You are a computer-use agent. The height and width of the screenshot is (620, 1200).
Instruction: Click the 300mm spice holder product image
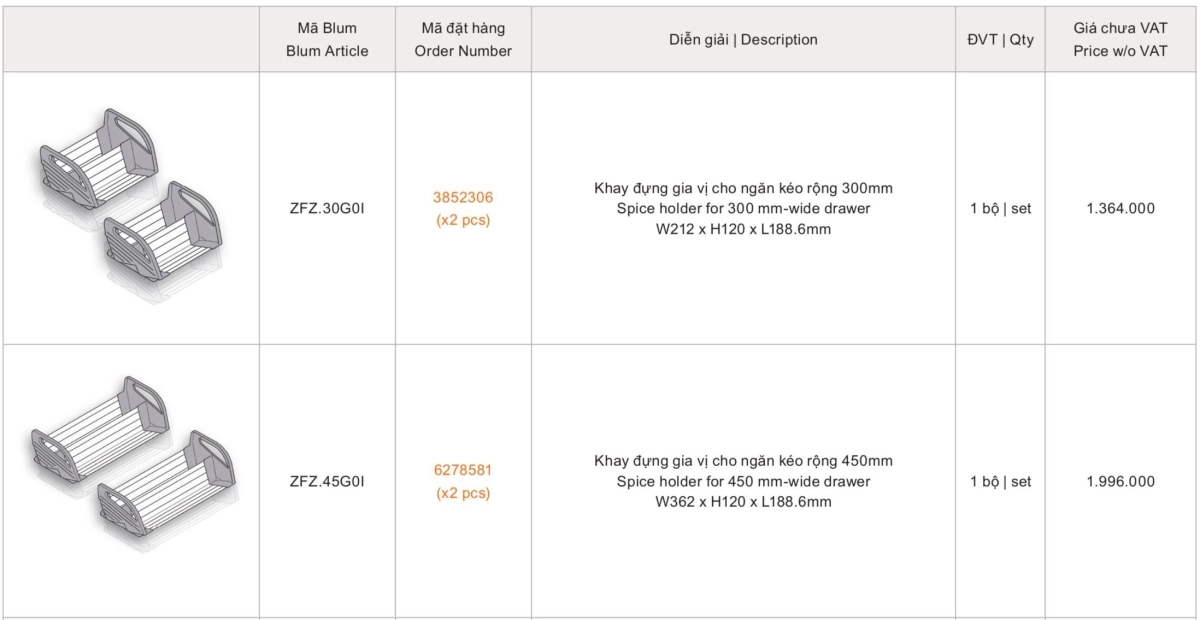tap(130, 208)
